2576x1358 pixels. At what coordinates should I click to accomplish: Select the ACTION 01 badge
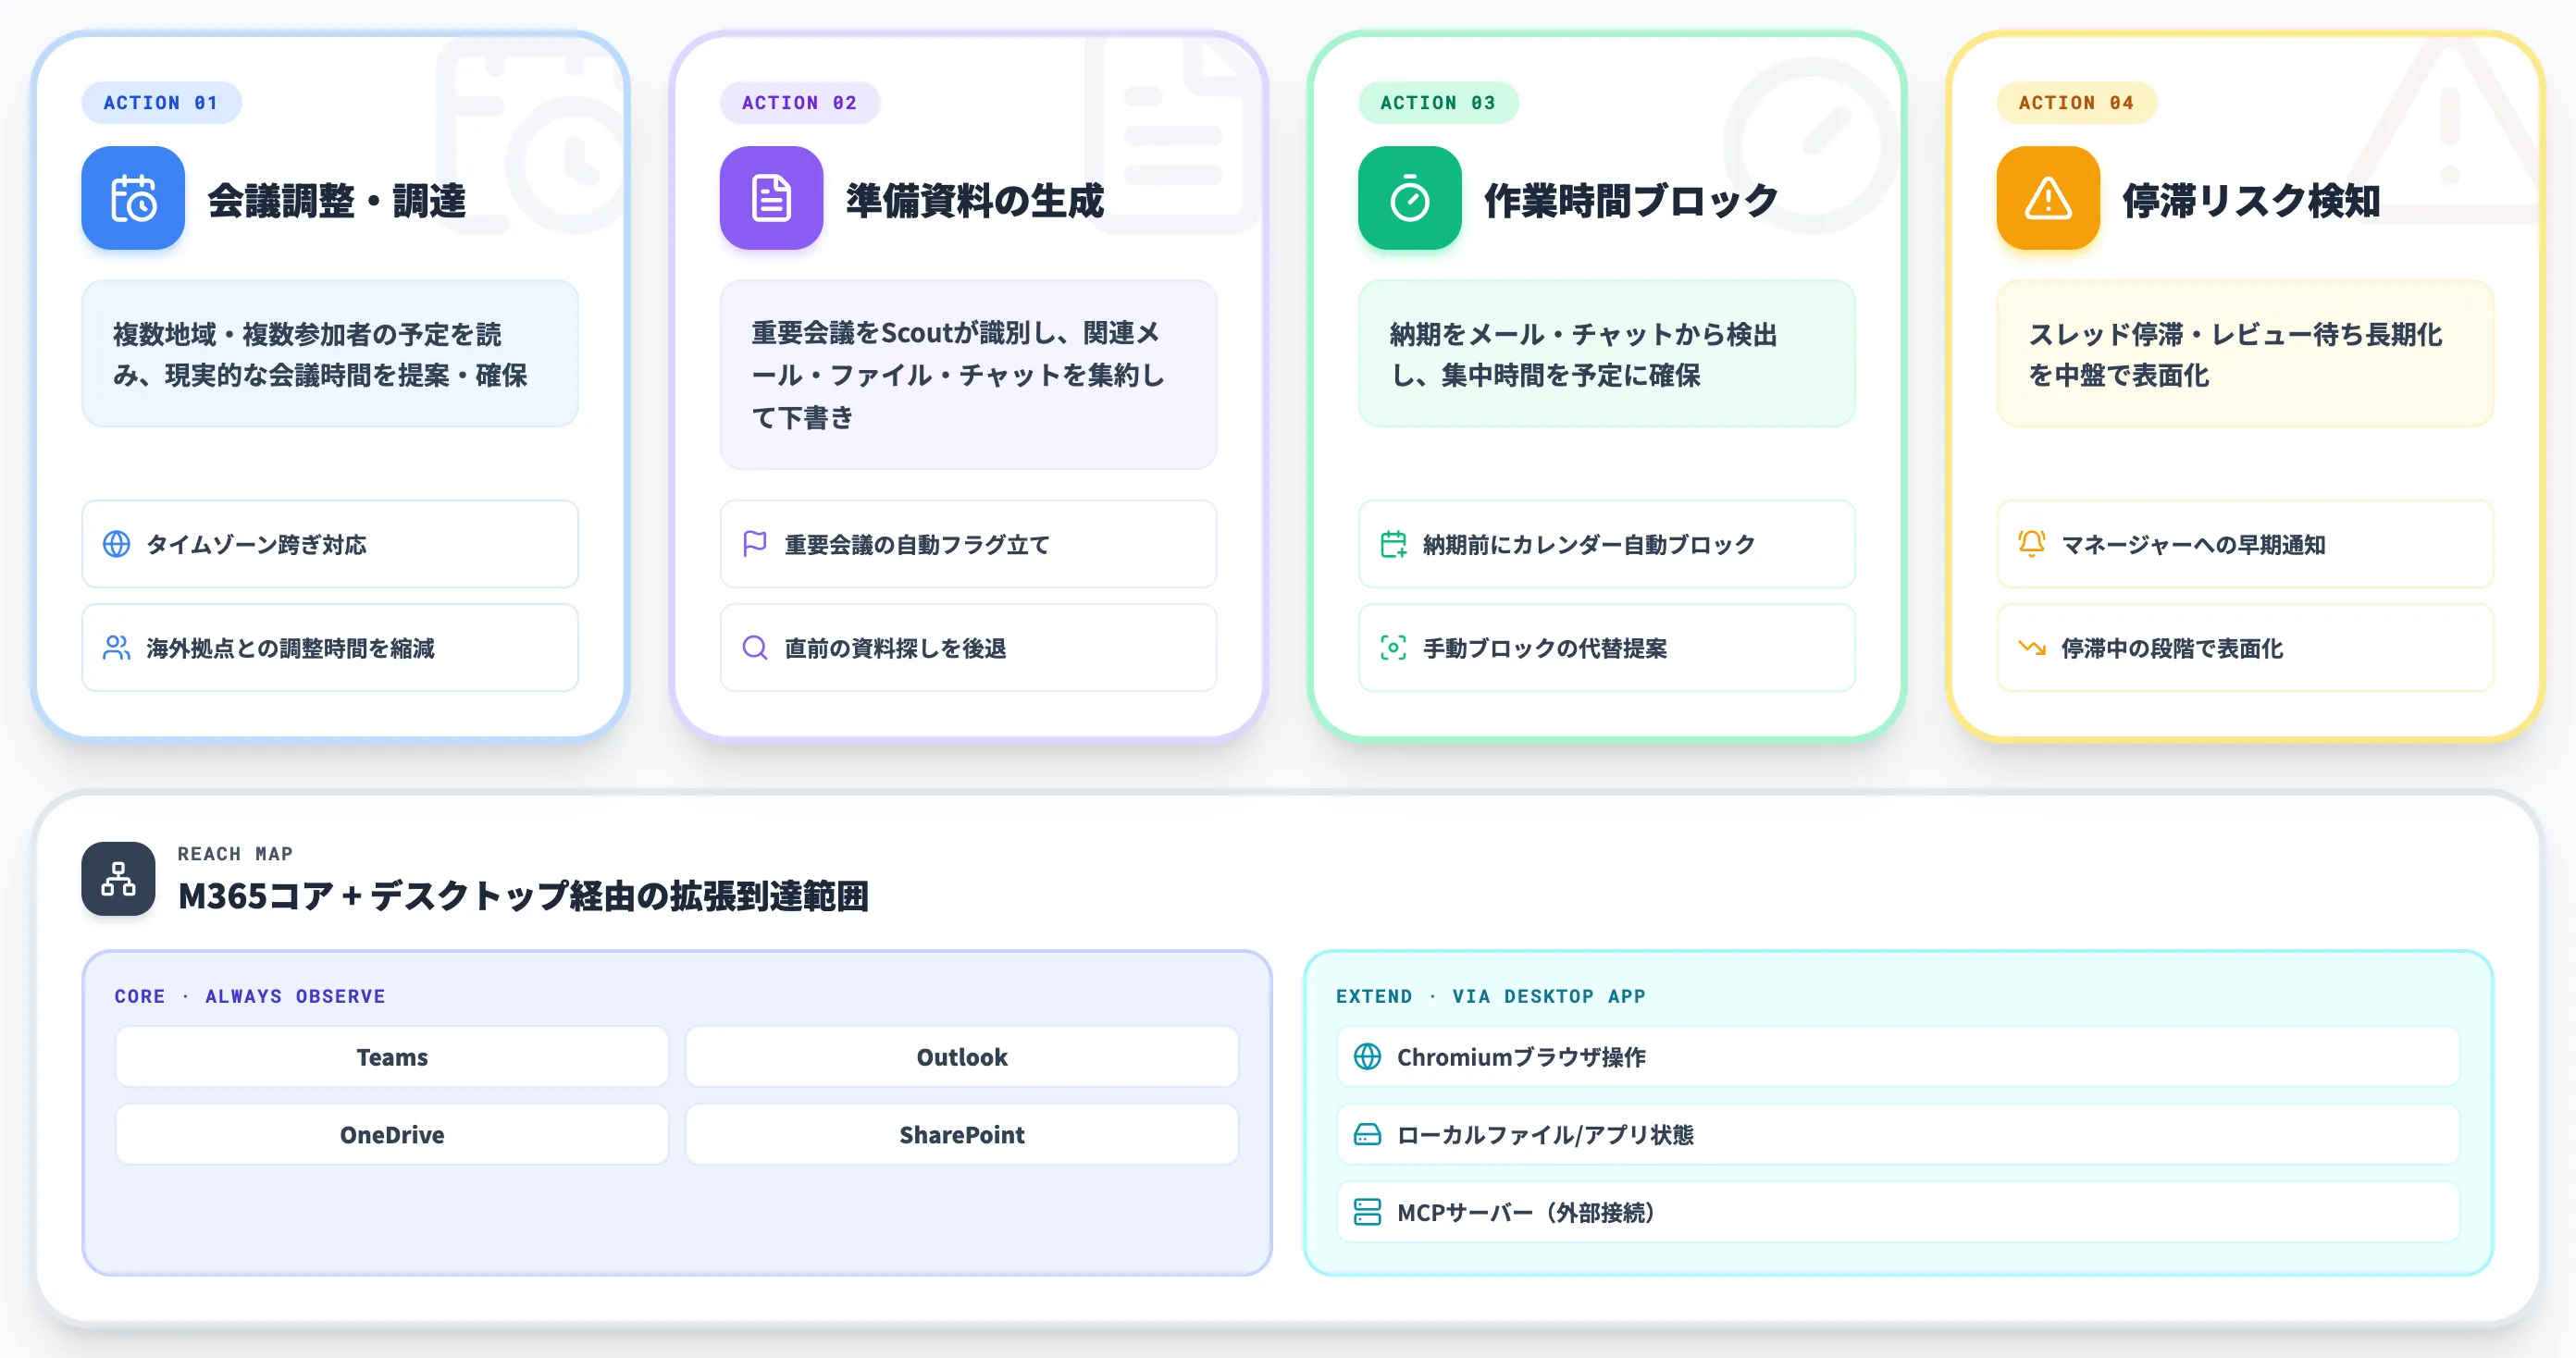tap(161, 103)
